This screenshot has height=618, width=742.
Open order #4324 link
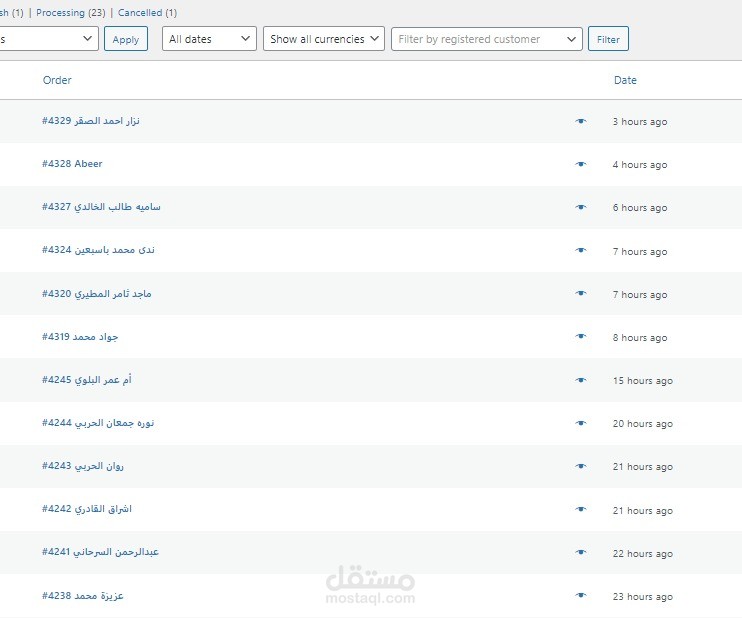coord(98,250)
